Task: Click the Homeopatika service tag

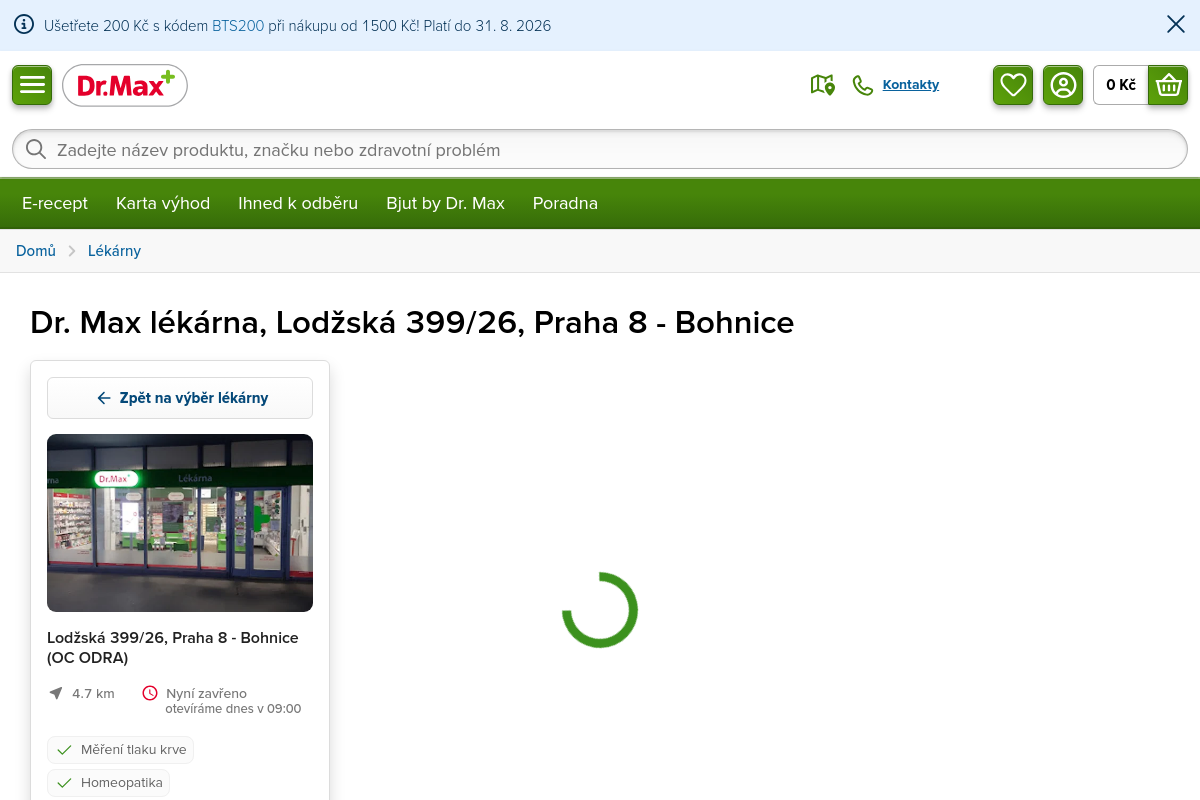Action: 109,783
